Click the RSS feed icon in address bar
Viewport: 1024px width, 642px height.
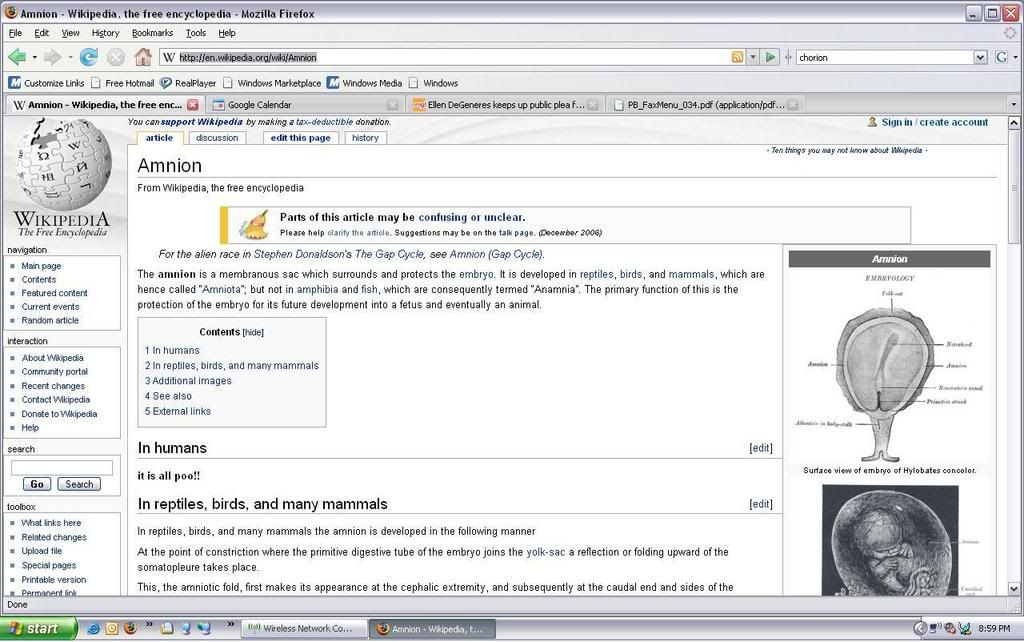tap(737, 57)
